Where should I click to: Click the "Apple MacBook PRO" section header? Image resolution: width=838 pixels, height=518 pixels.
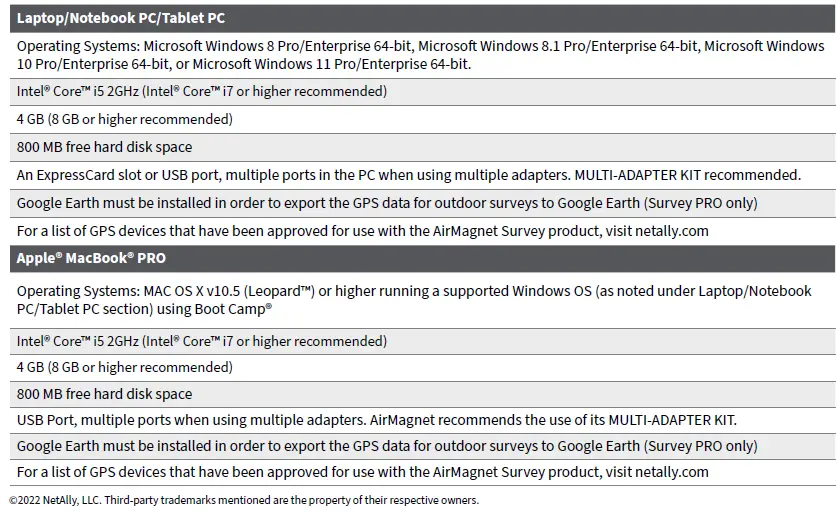point(91,258)
